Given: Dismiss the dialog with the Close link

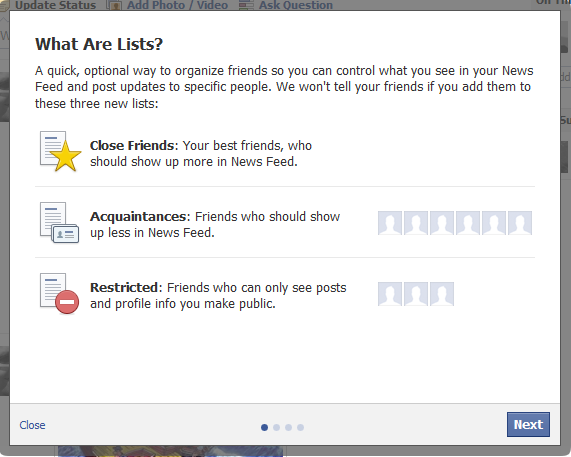Looking at the screenshot, I should tap(32, 425).
